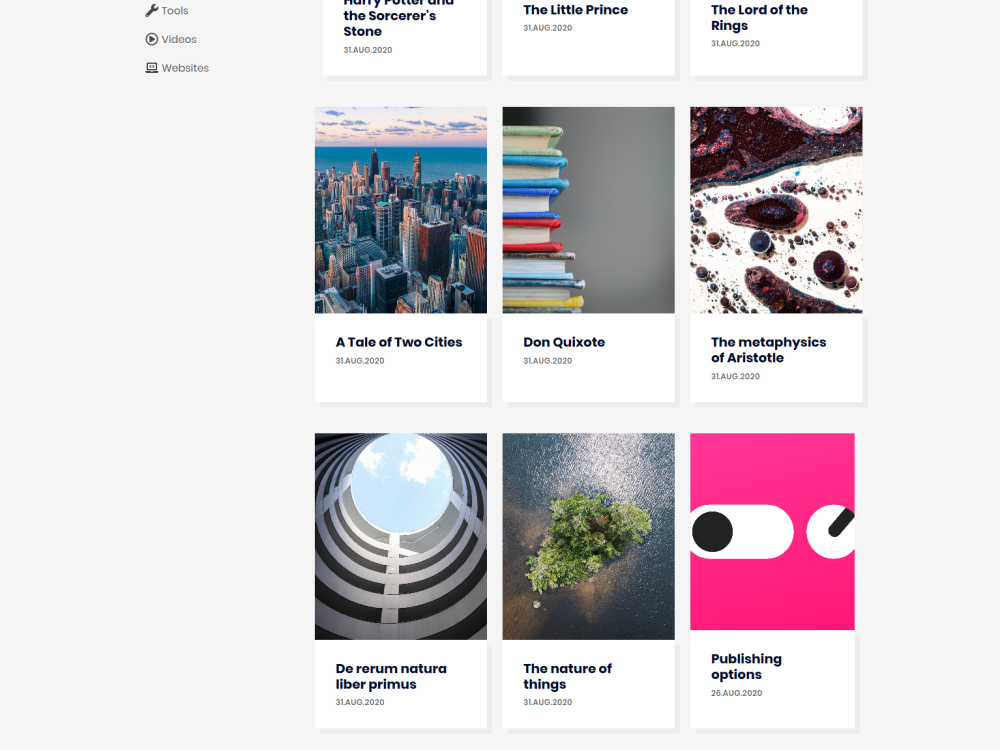Open "The Little Prince" post
The image size is (1000, 750).
click(576, 9)
